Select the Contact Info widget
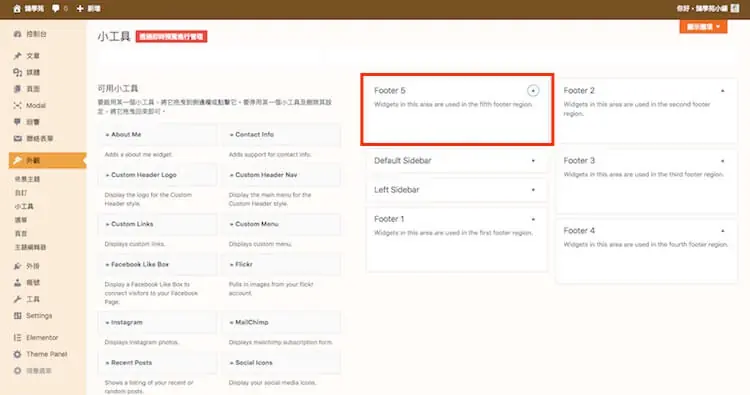The height and width of the screenshot is (395, 750). coord(281,135)
